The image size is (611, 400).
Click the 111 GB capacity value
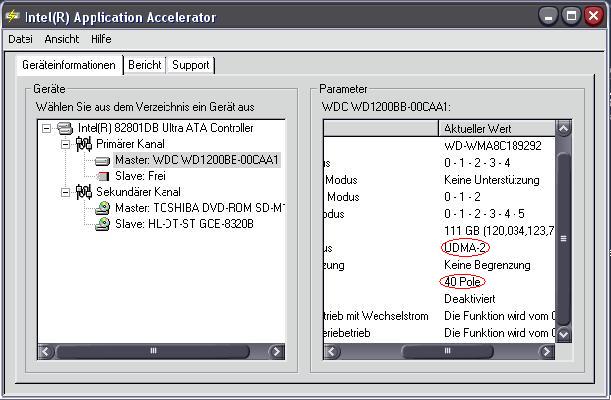(499, 231)
